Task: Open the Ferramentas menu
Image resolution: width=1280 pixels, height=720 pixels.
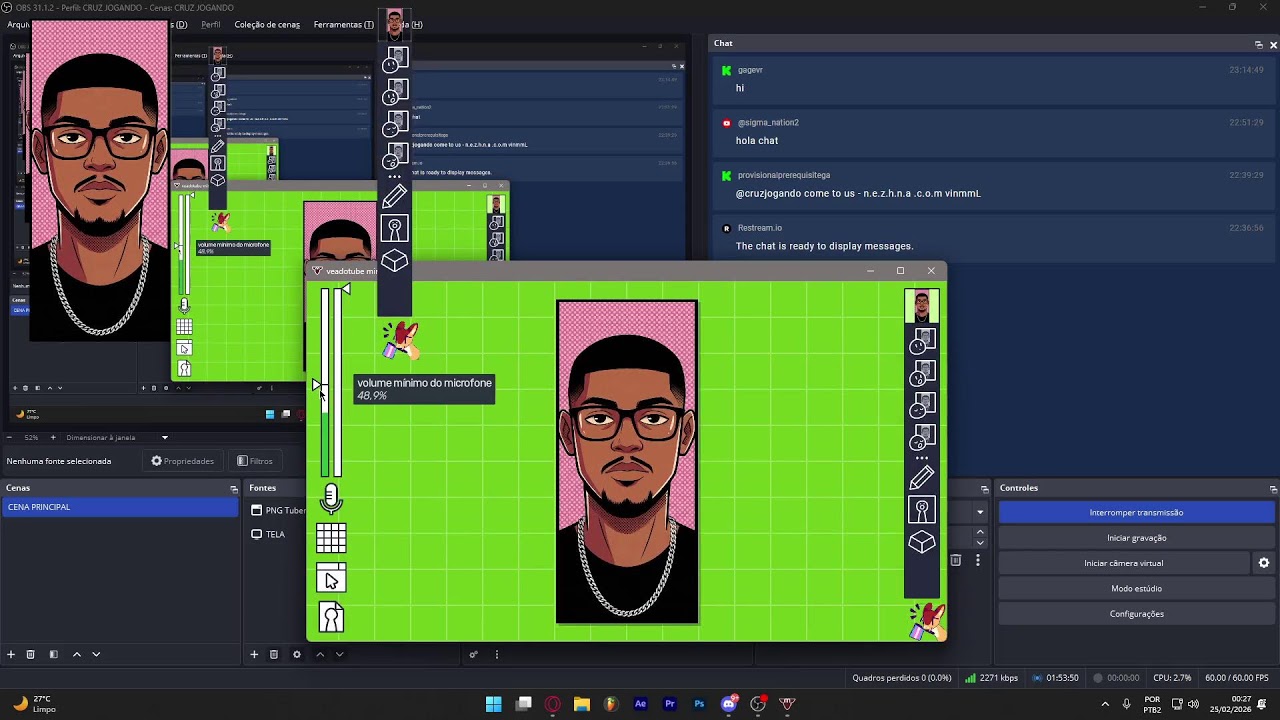Action: pyautogui.click(x=344, y=24)
